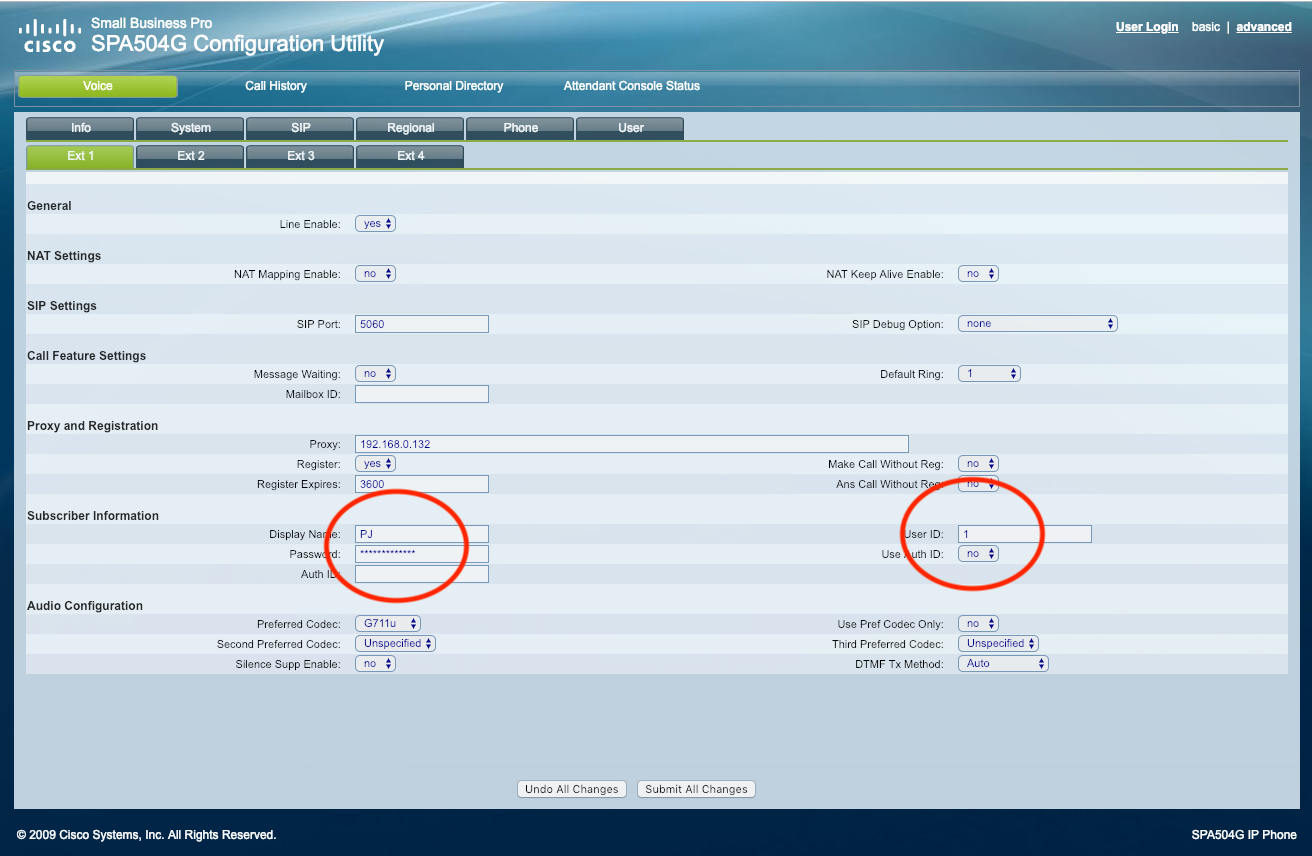Open the Voice main tab
Image resolution: width=1312 pixels, height=856 pixels.
(98, 86)
